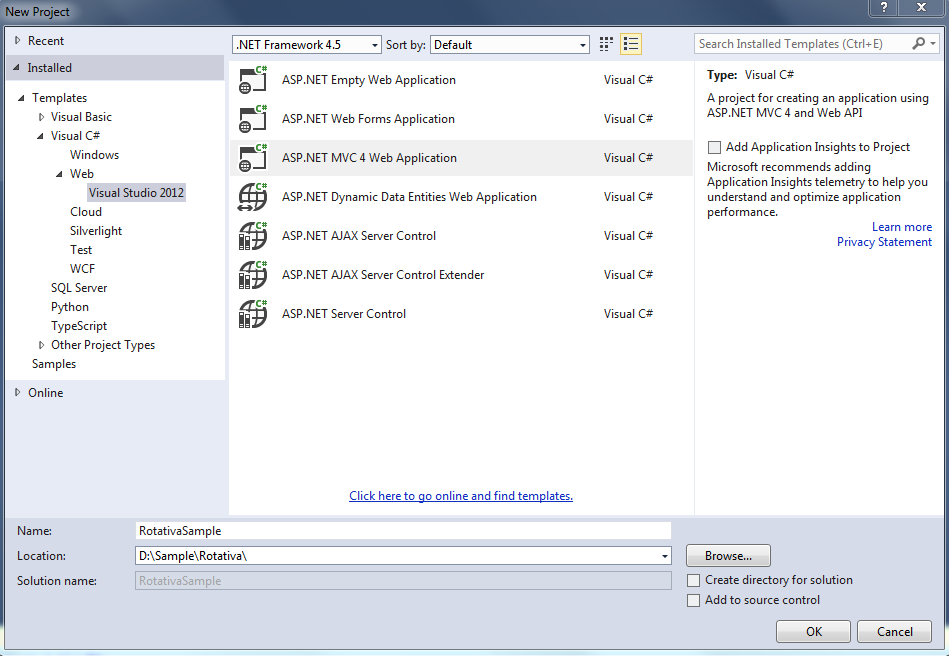This screenshot has height=656, width=949.
Task: Check Create directory for solution
Action: click(694, 580)
